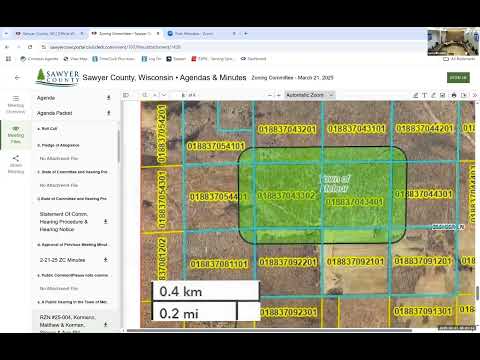Go back with the arrow beside Sawyer logo
This screenshot has width=480, height=360.
point(17,78)
